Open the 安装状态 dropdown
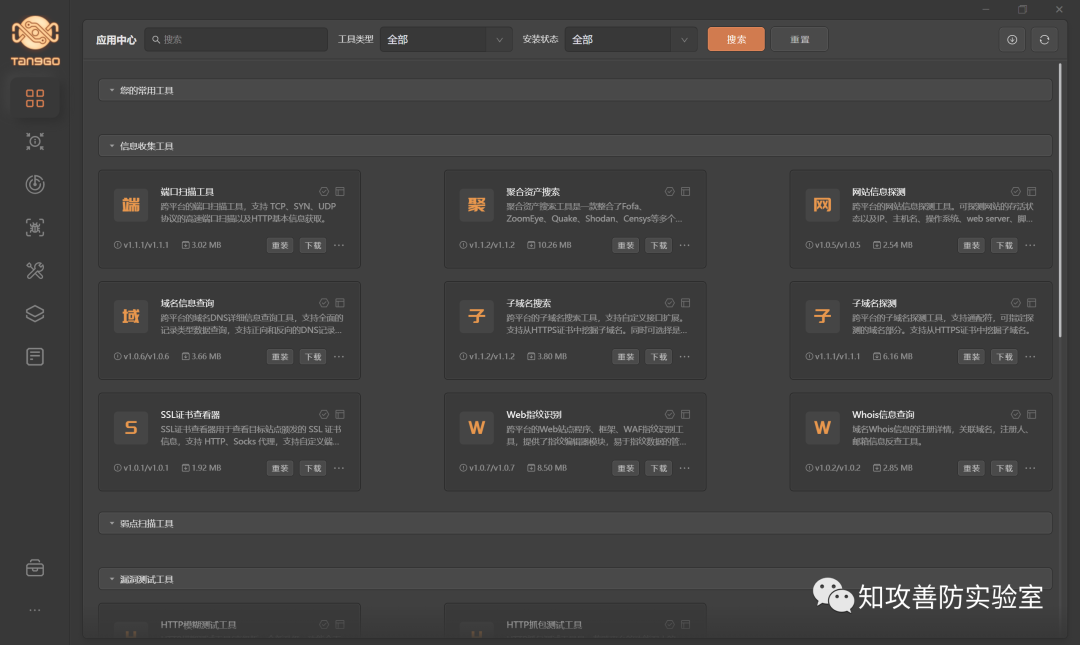Viewport: 1080px width, 645px height. (631, 39)
